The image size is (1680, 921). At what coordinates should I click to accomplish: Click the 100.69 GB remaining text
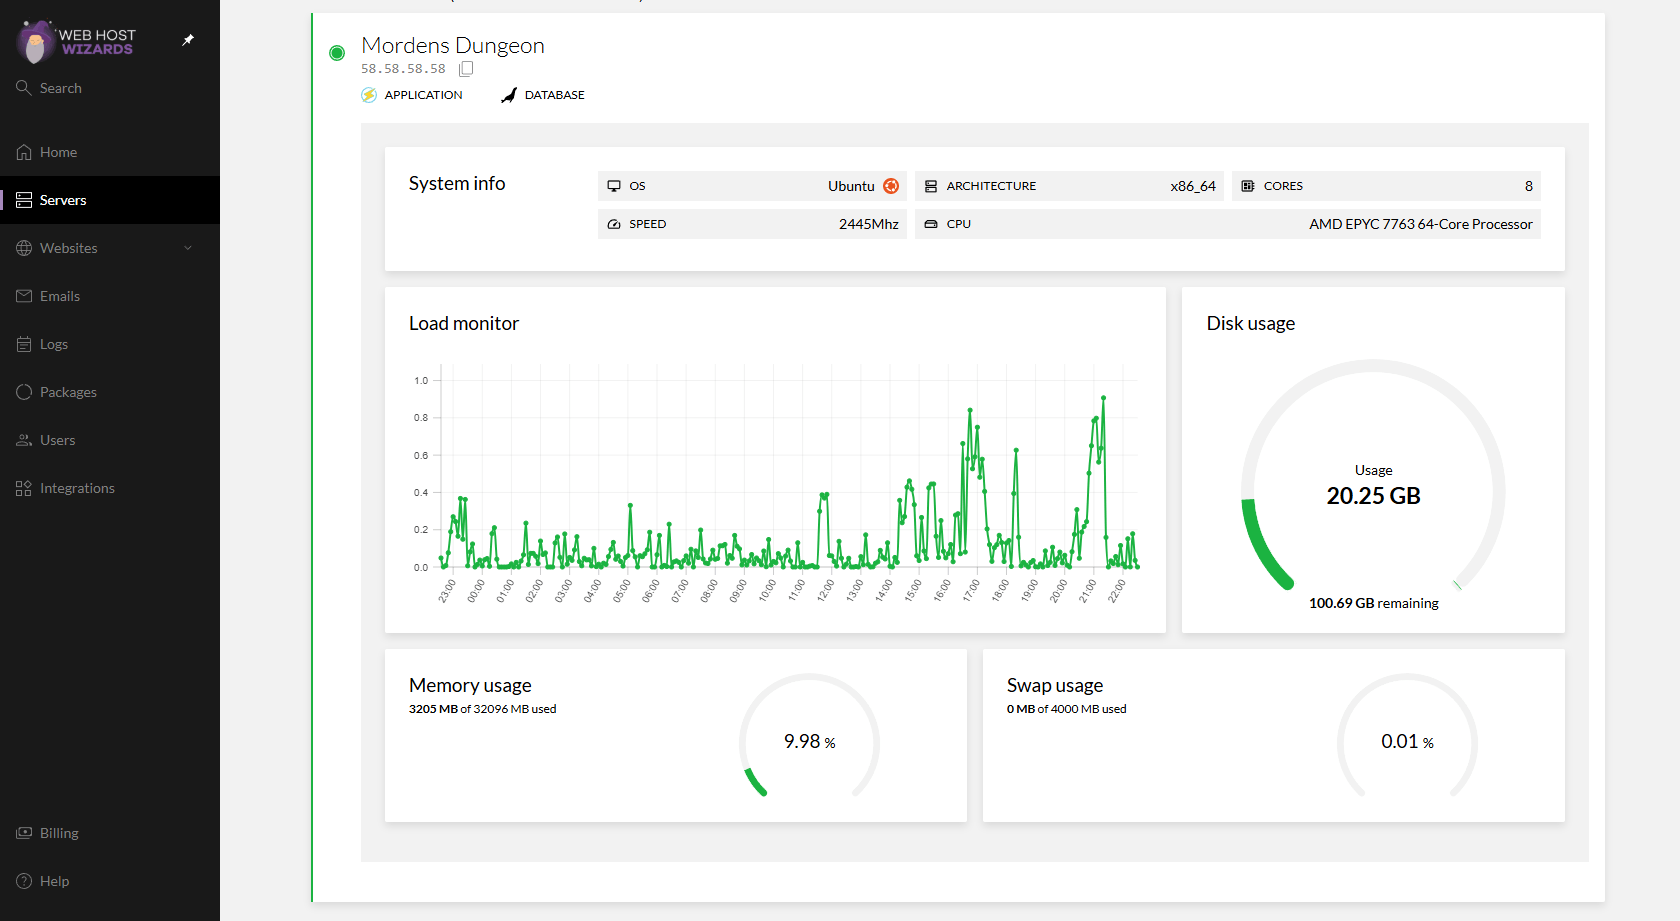click(1374, 603)
